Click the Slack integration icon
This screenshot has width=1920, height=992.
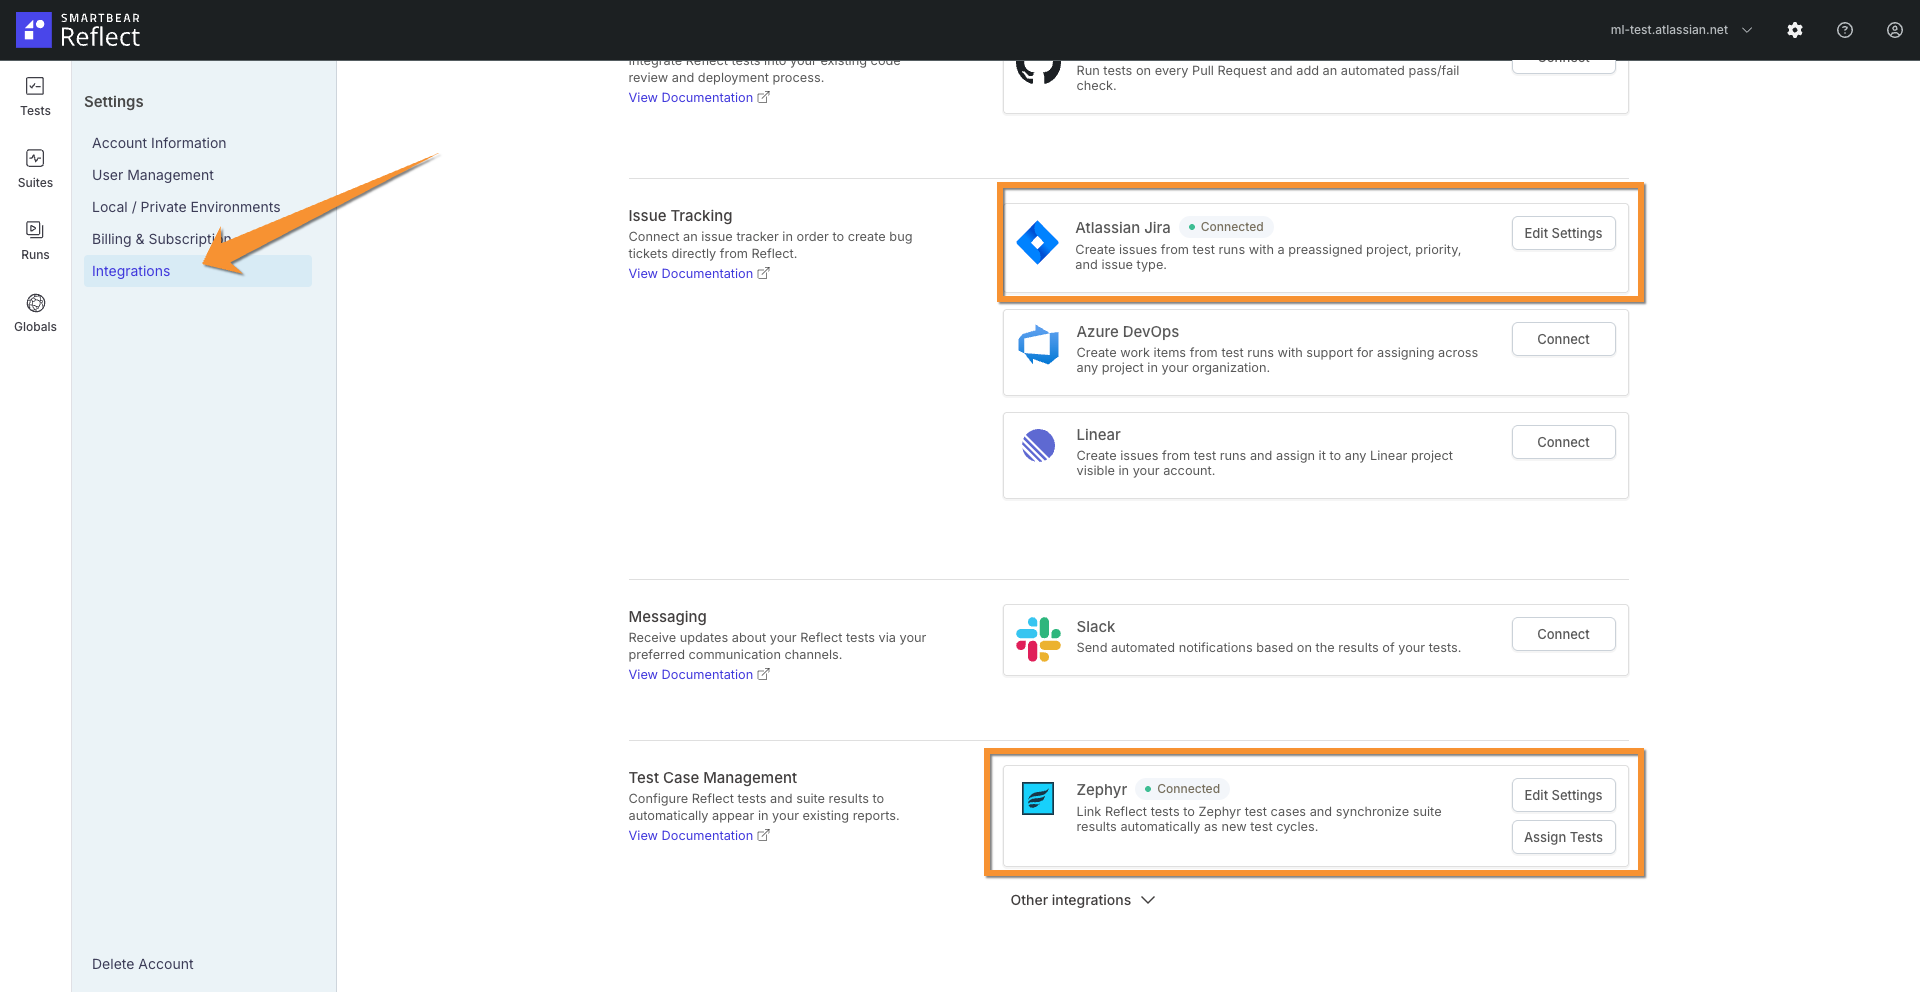(x=1038, y=639)
